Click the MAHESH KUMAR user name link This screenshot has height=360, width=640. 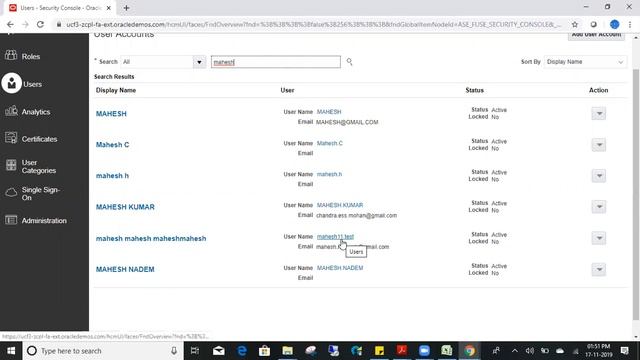click(340, 205)
